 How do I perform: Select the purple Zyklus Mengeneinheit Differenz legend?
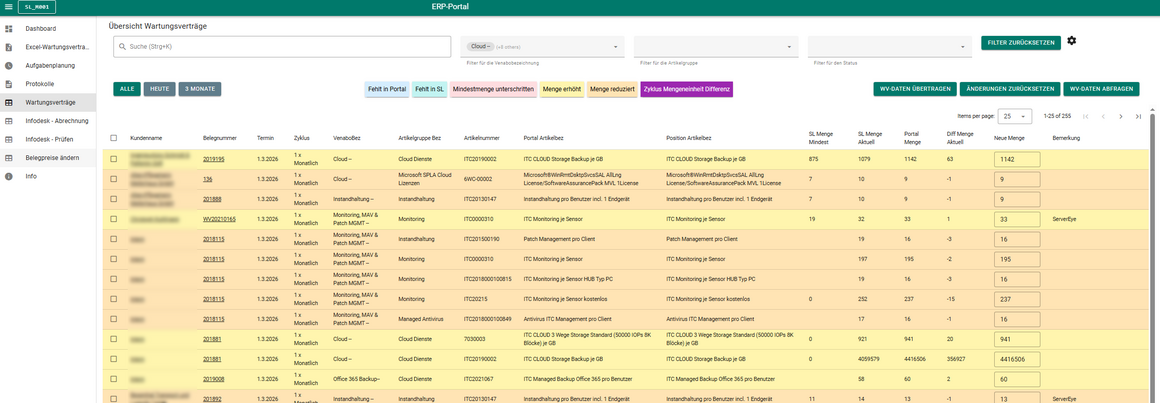coord(687,89)
